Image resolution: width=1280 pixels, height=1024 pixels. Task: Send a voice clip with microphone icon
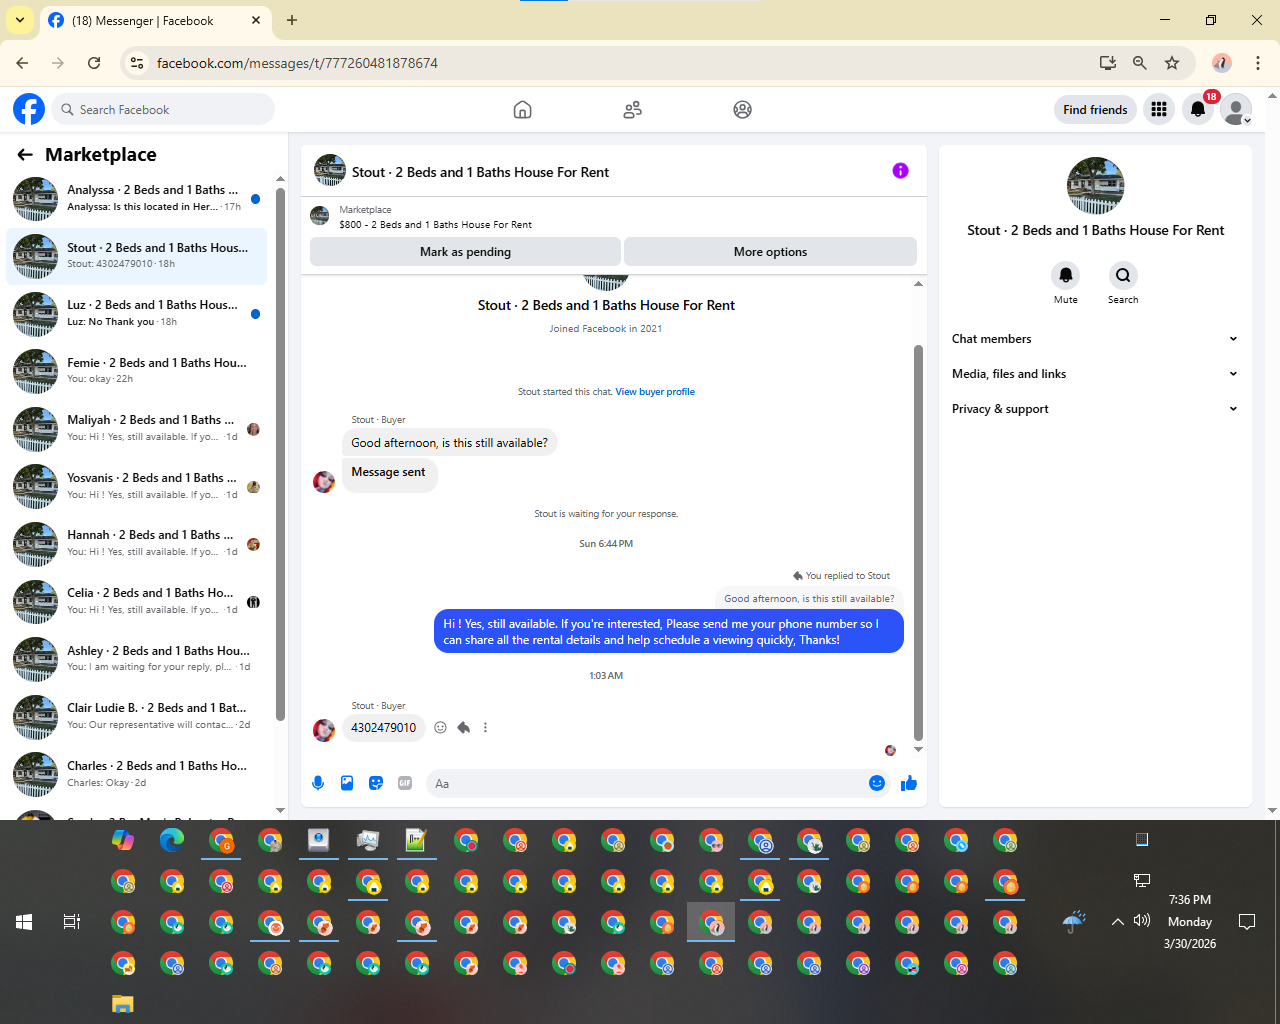(x=318, y=783)
